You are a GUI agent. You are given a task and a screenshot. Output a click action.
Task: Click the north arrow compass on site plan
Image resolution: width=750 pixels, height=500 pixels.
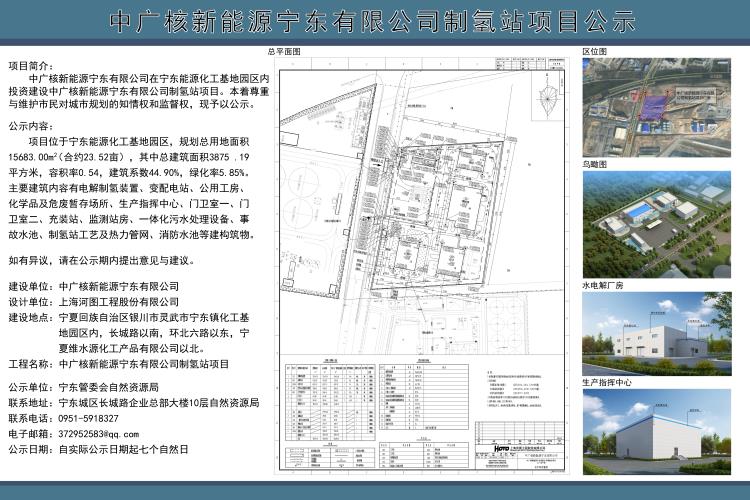(548, 100)
